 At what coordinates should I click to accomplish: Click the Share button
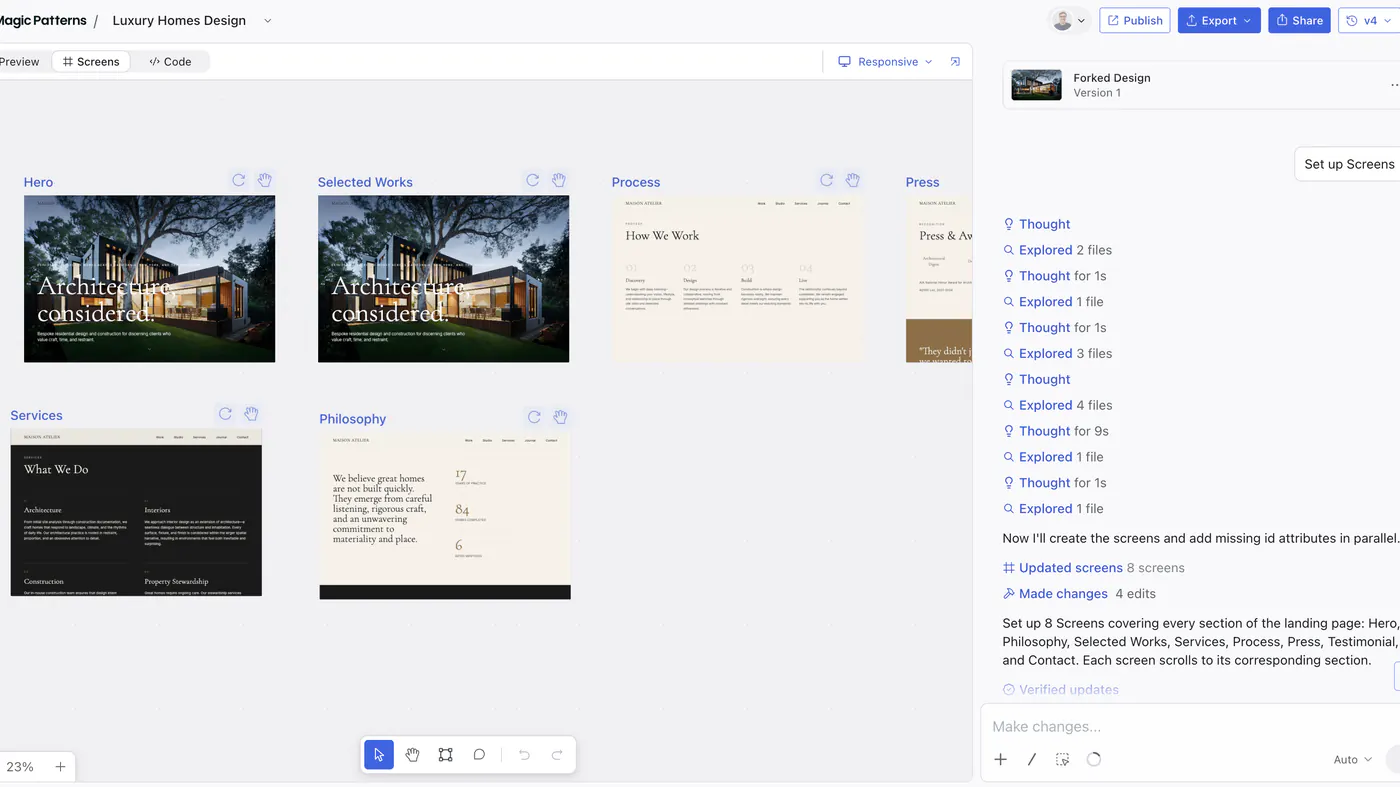coord(1299,20)
